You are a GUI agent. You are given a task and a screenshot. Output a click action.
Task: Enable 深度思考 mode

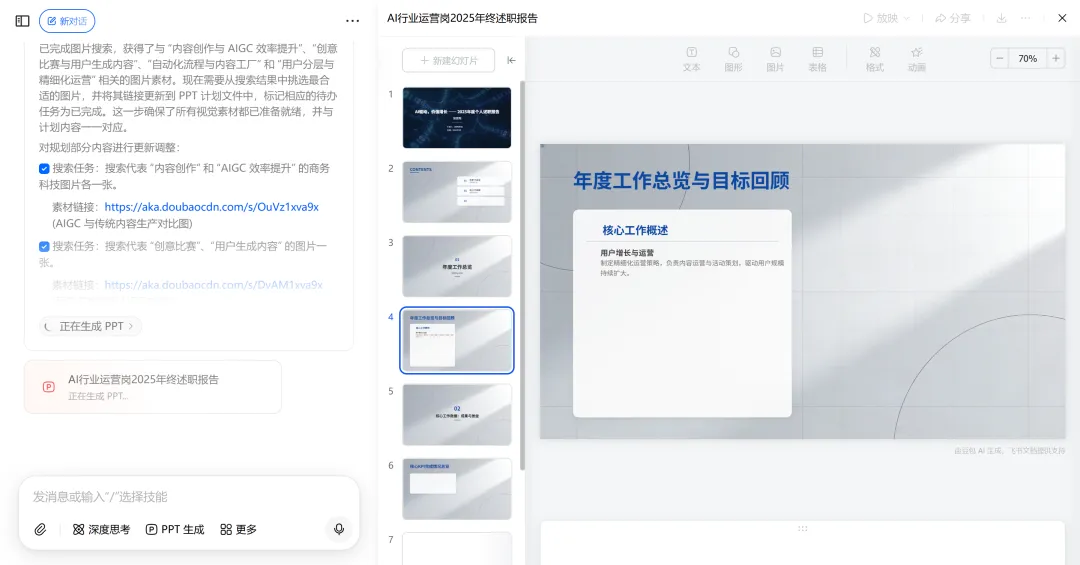(x=101, y=529)
